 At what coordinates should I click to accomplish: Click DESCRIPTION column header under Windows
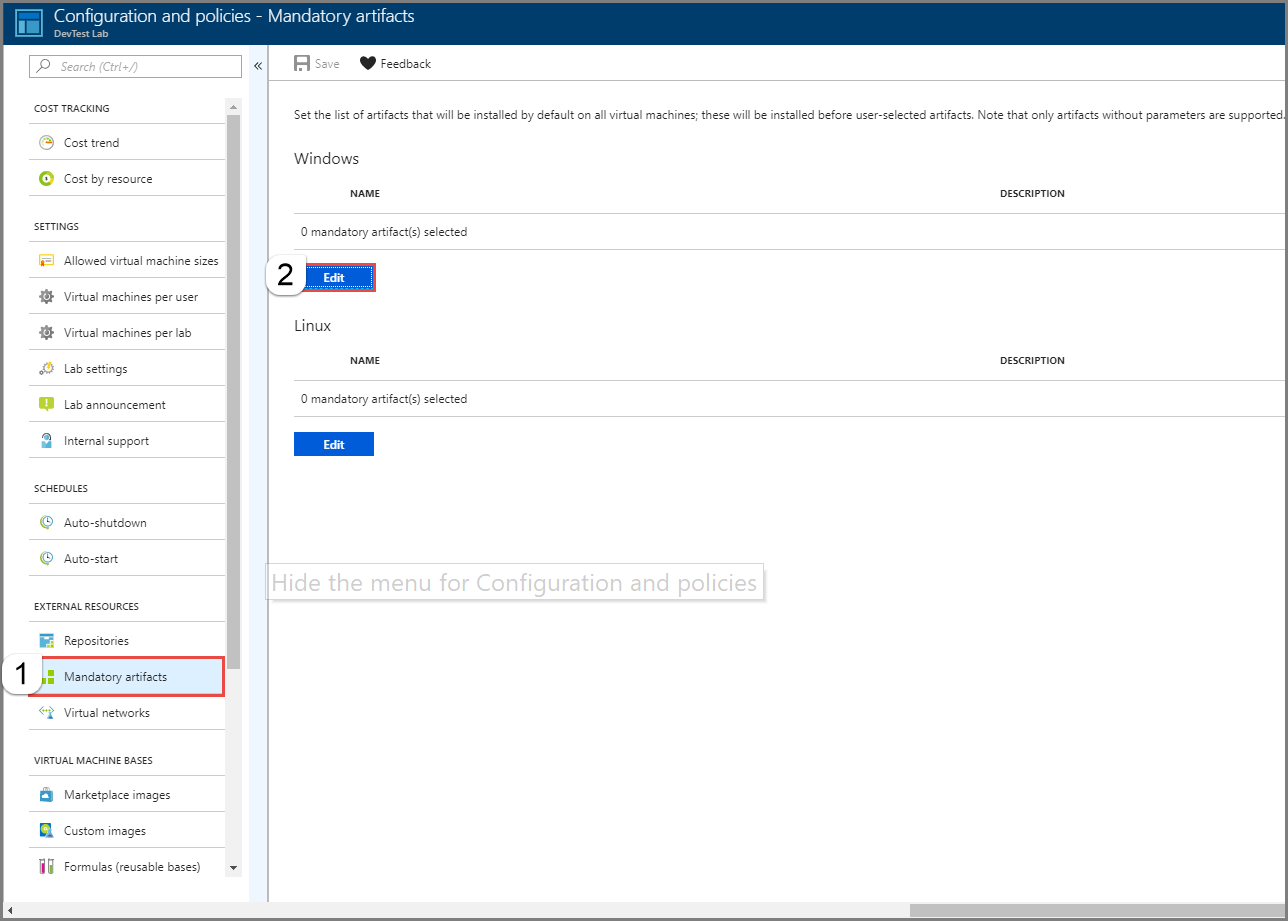pos(1032,193)
